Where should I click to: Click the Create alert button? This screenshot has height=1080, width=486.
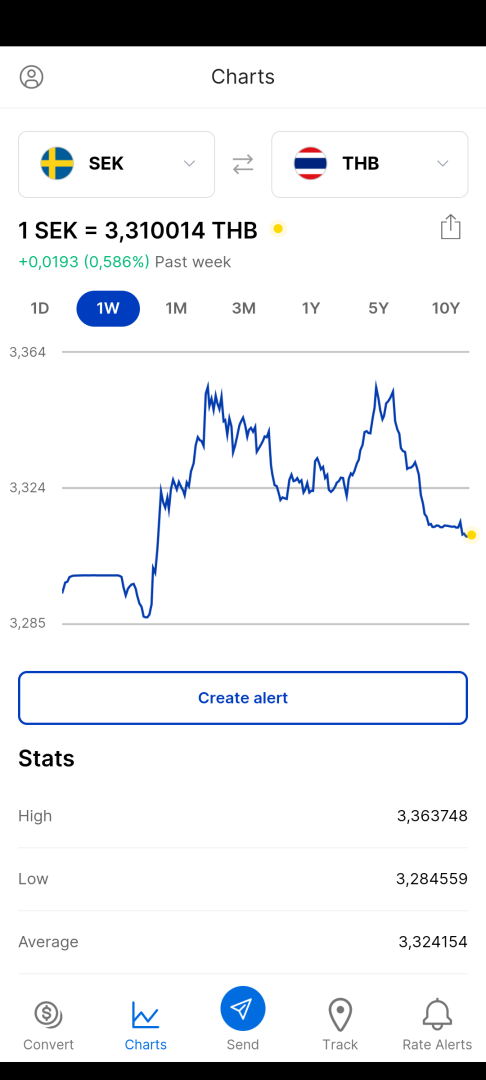pyautogui.click(x=243, y=698)
